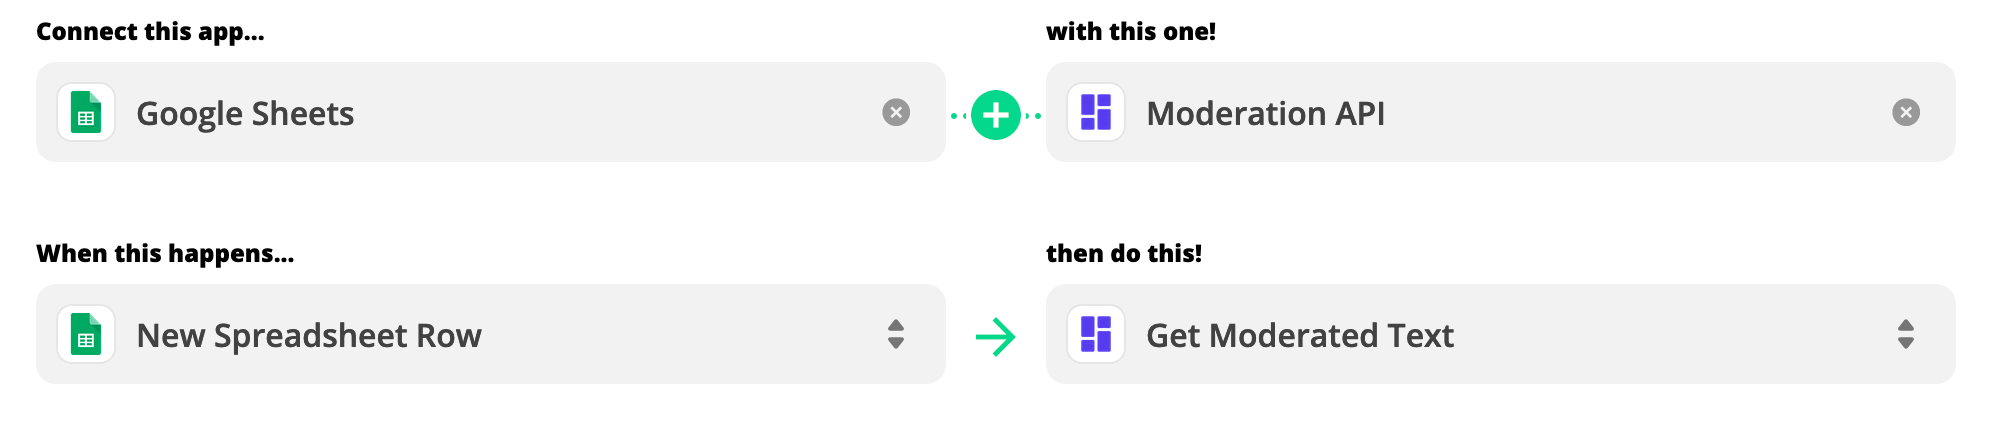Open the Get Moderated Text action dropdown

pyautogui.click(x=1501, y=334)
